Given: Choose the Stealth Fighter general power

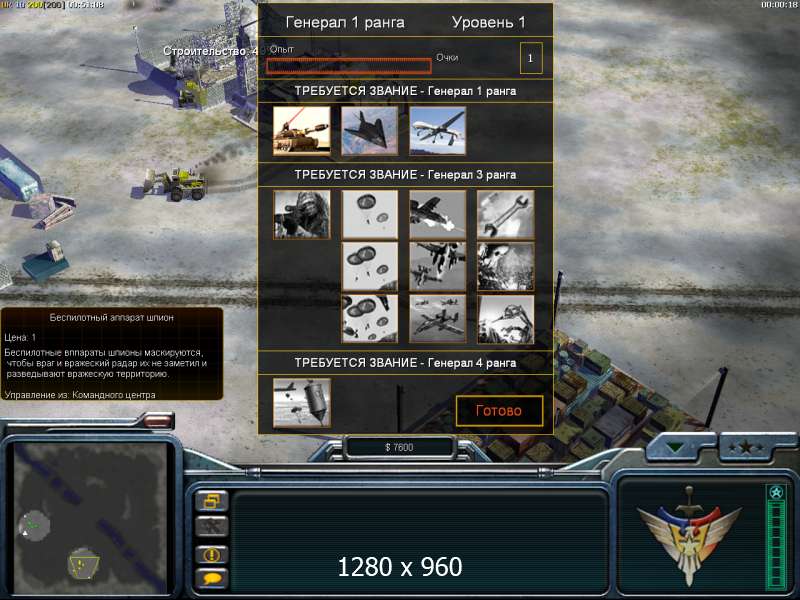Looking at the screenshot, I should 370,131.
